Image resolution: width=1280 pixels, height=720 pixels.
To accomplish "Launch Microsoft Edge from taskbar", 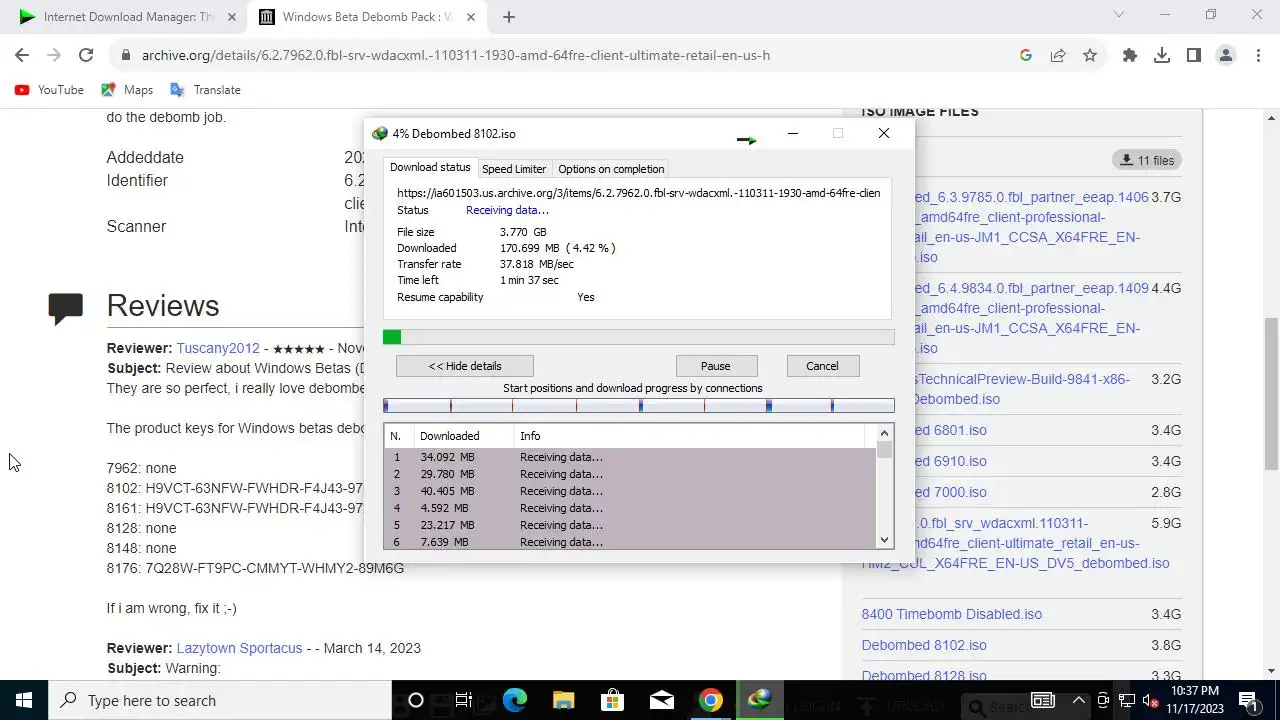I will tap(514, 701).
